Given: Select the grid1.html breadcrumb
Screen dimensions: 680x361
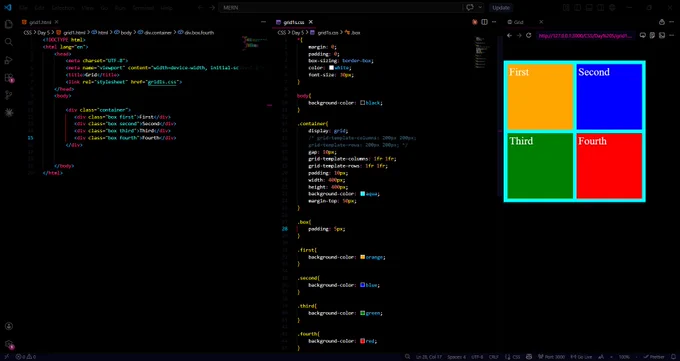Looking at the screenshot, I should 71,33.
